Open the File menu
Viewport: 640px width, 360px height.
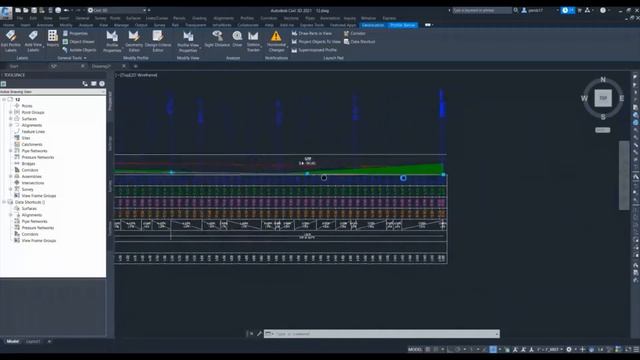(x=20, y=18)
